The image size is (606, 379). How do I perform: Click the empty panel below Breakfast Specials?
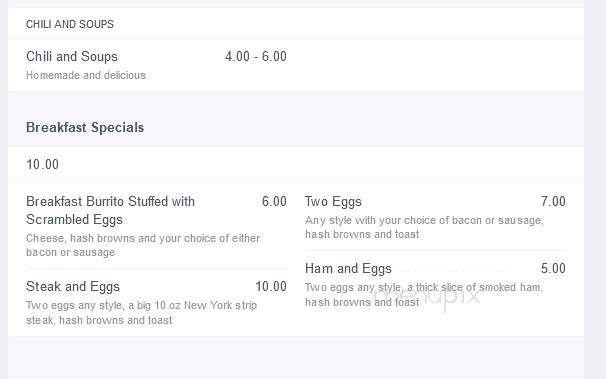tap(296, 358)
